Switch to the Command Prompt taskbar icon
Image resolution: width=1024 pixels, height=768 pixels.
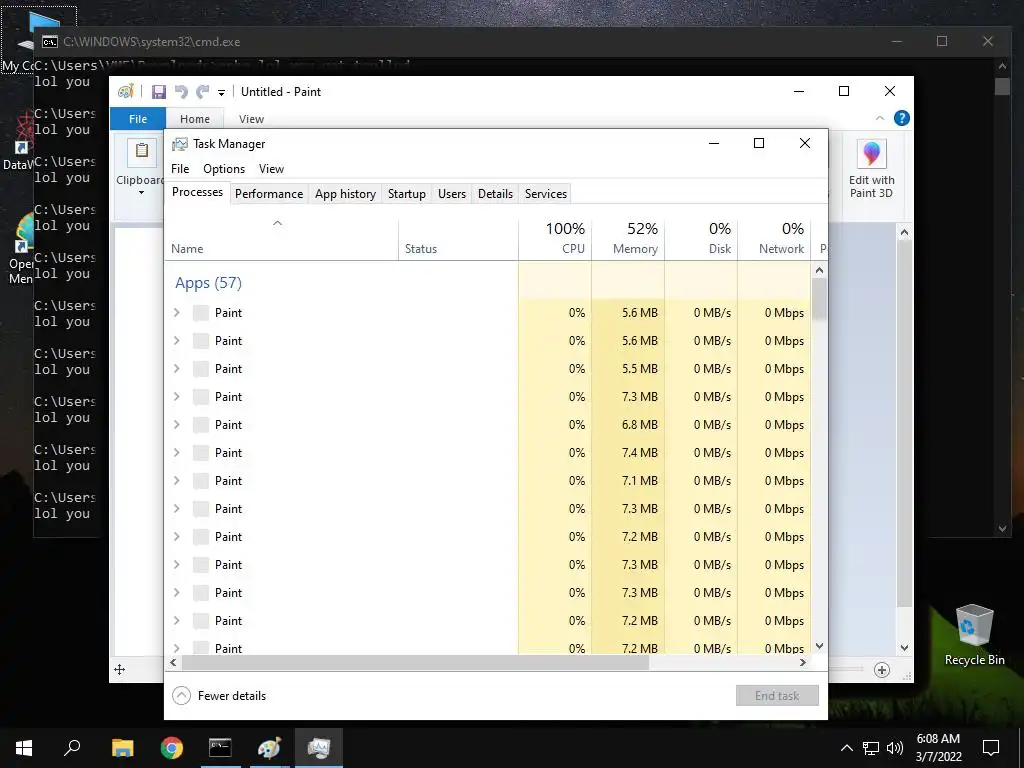(220, 748)
